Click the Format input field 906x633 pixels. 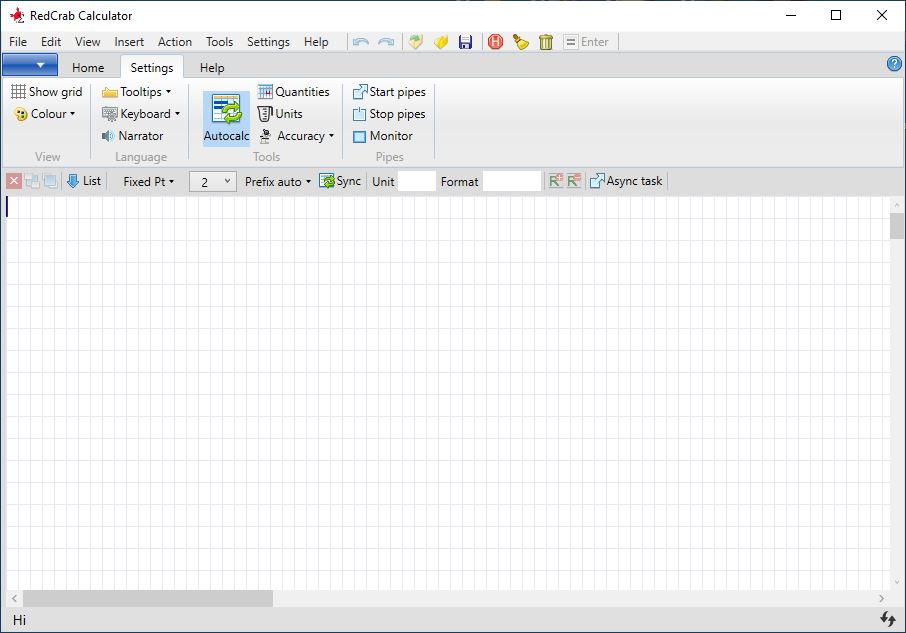512,181
